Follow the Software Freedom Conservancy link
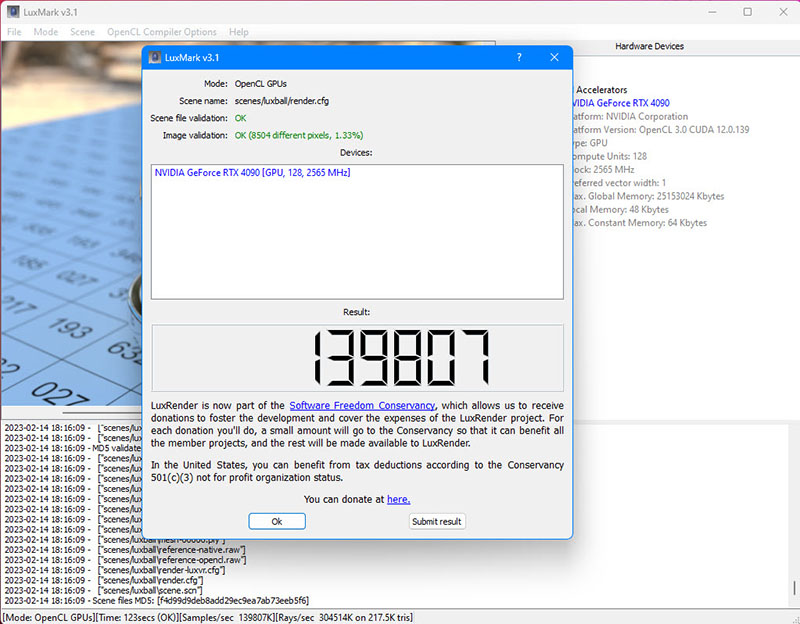 pos(362,405)
